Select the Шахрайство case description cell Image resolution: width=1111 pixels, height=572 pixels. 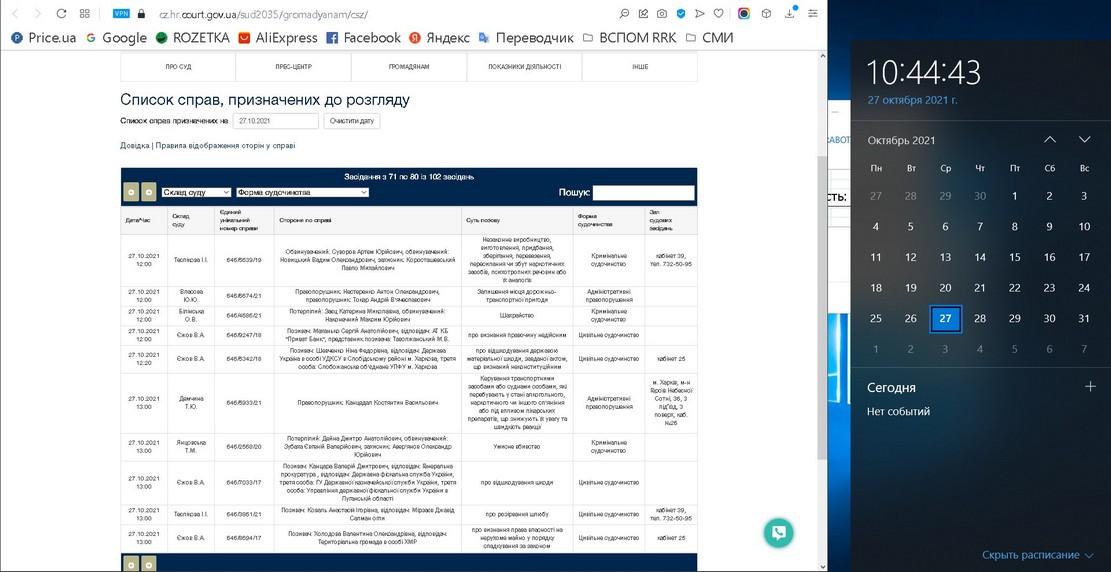(x=517, y=315)
